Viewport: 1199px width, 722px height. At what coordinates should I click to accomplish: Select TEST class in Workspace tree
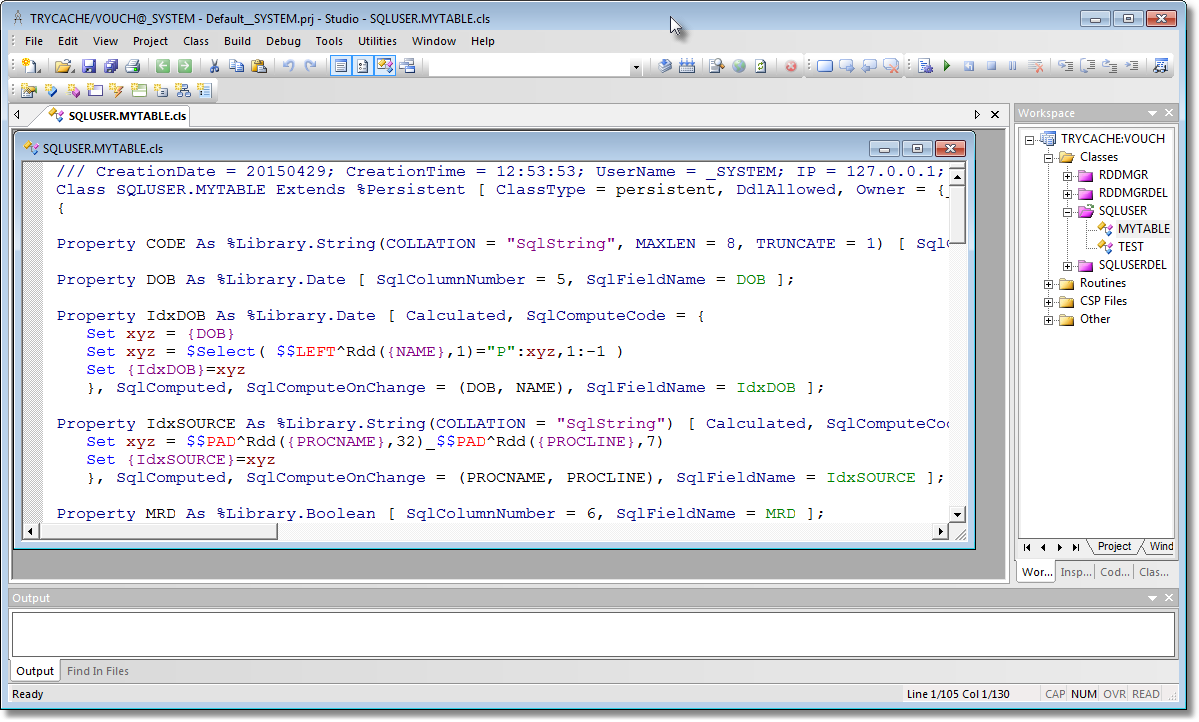pyautogui.click(x=1130, y=246)
